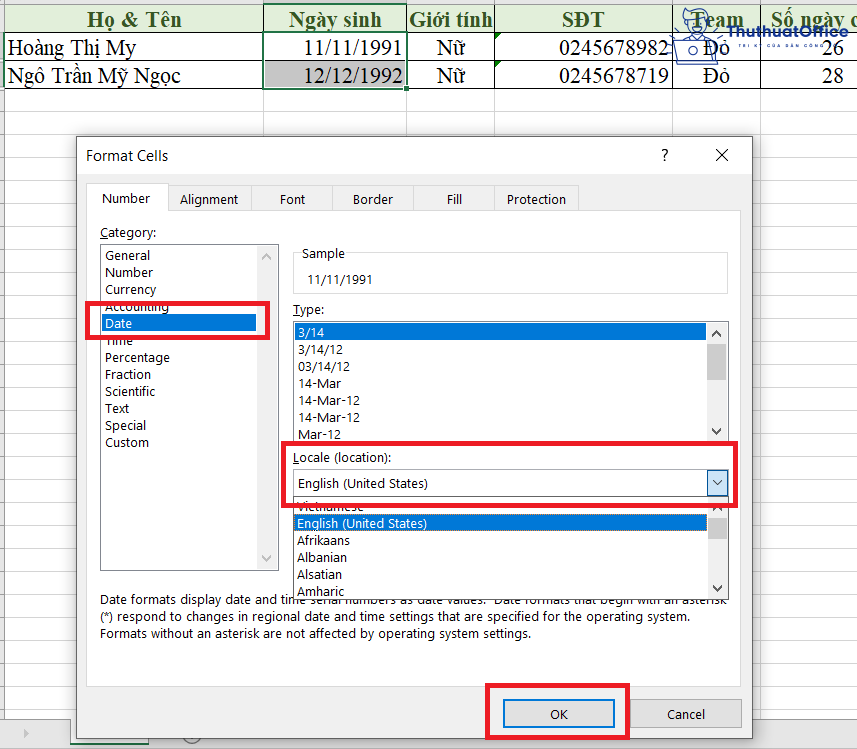Screen dimensions: 857x749
Task: Open the Font tab
Action: pos(291,198)
